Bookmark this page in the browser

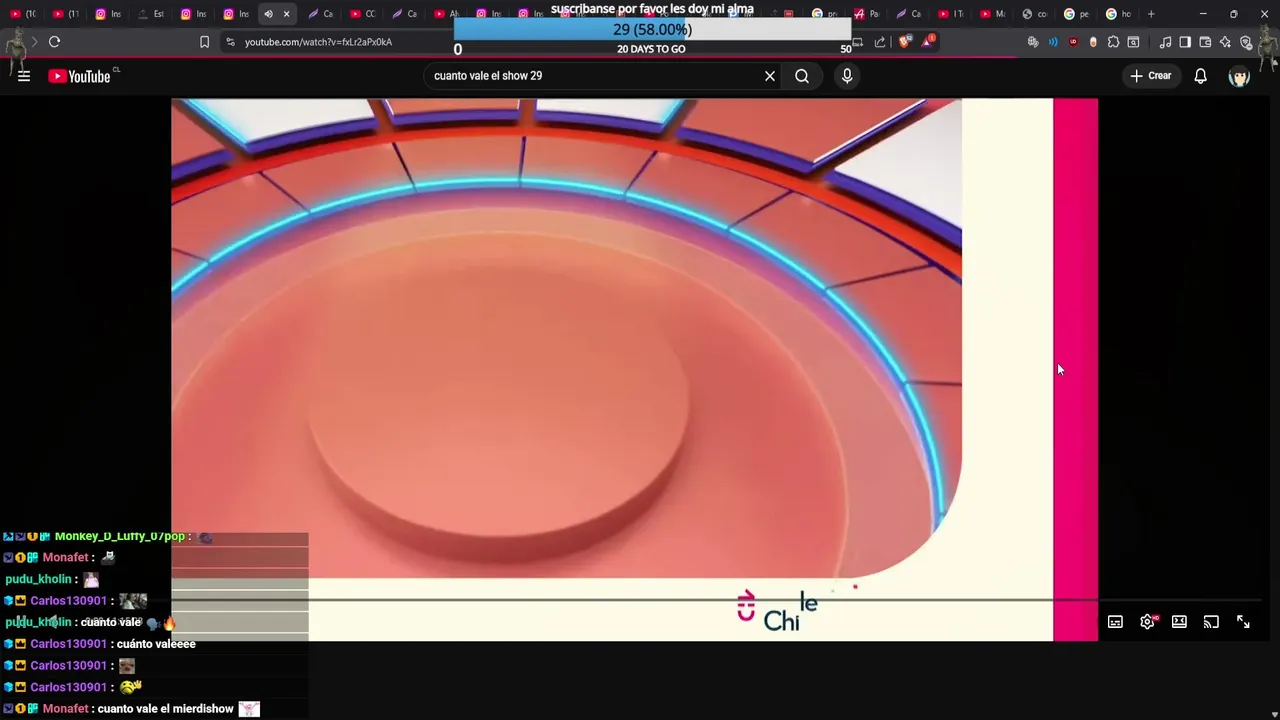pos(204,42)
